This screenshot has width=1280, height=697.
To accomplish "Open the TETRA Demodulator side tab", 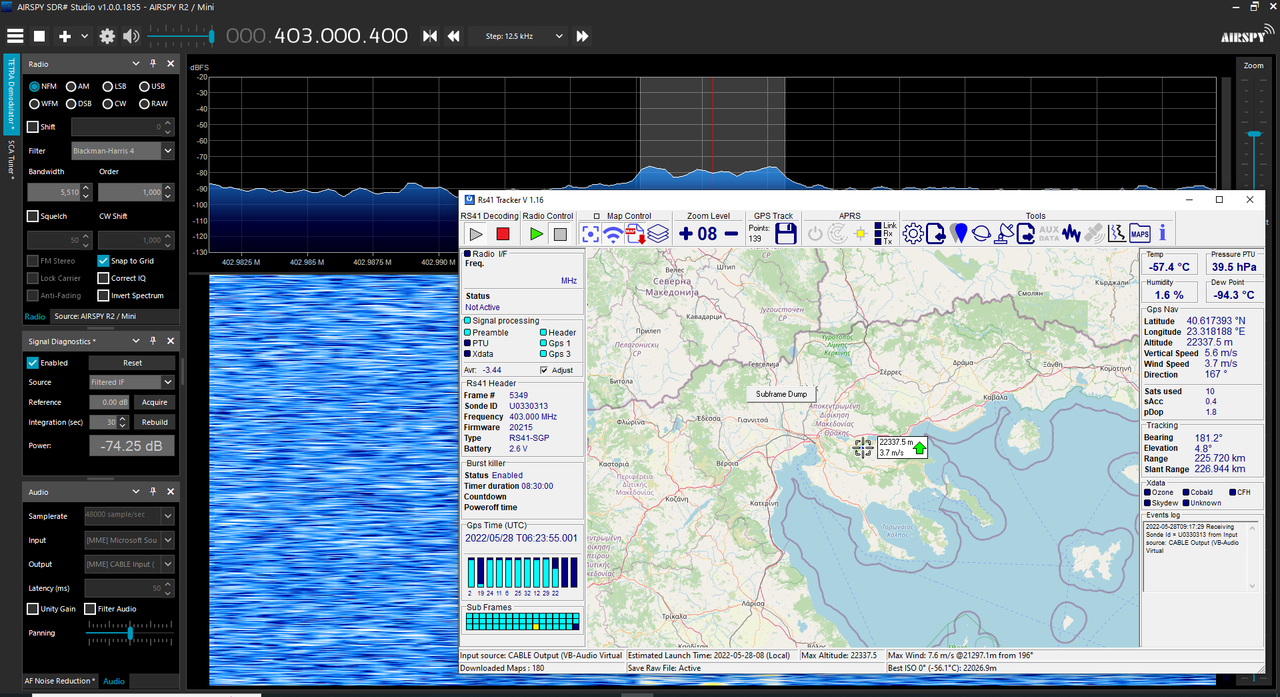I will [11, 94].
